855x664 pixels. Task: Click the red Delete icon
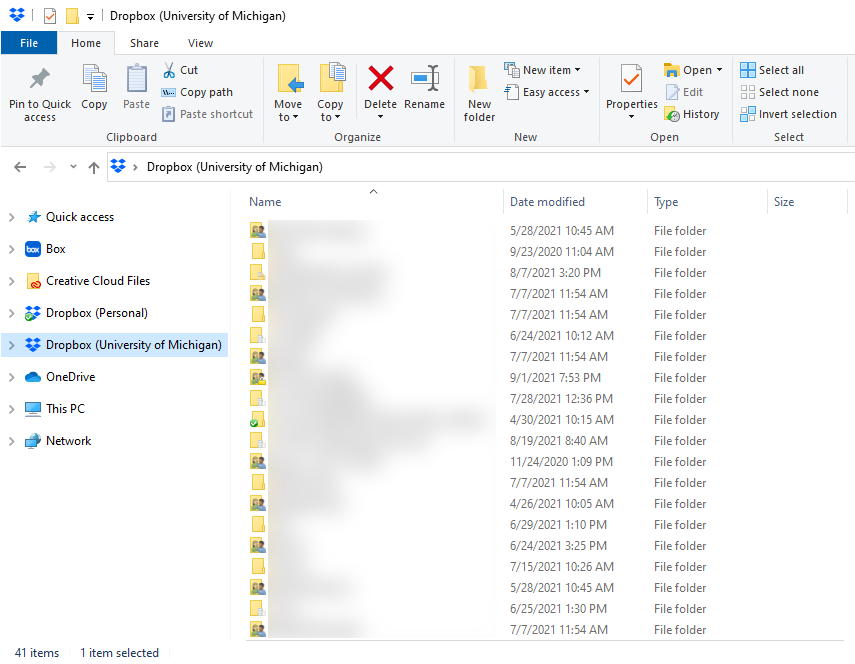tap(381, 78)
